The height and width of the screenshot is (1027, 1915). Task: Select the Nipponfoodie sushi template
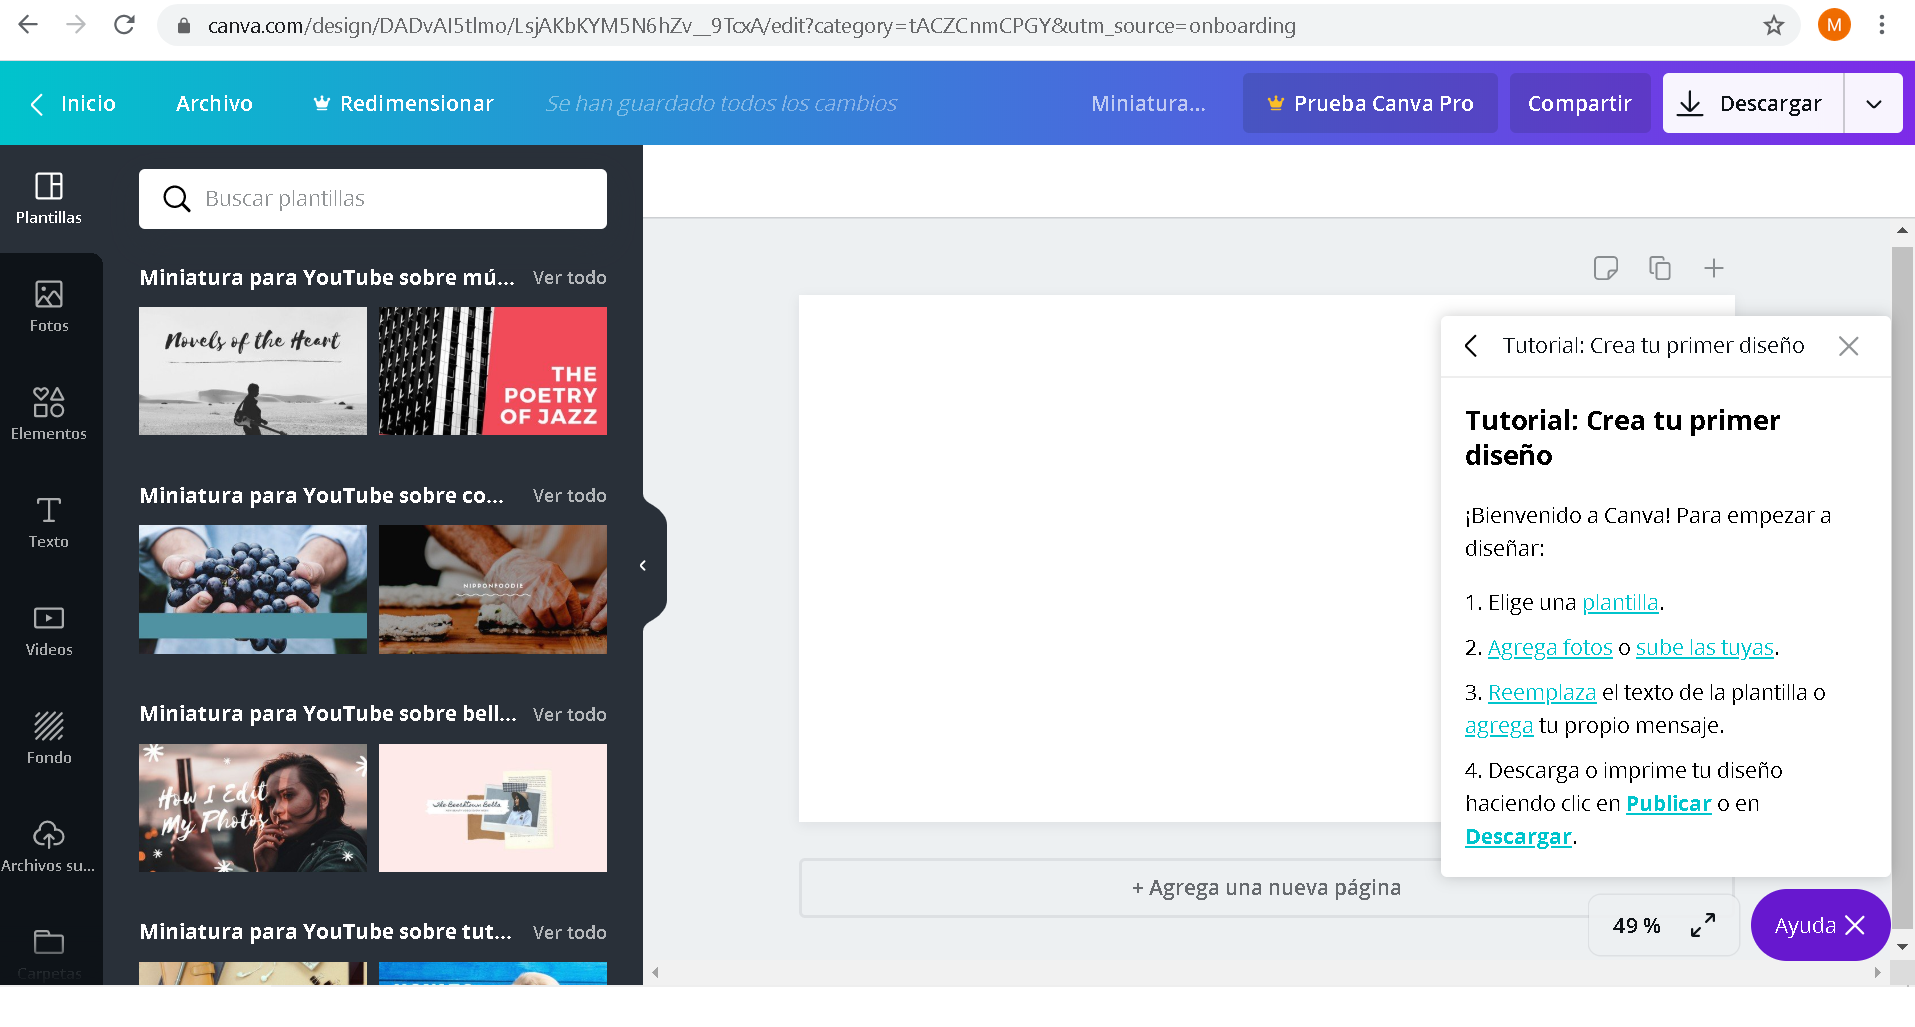(493, 589)
